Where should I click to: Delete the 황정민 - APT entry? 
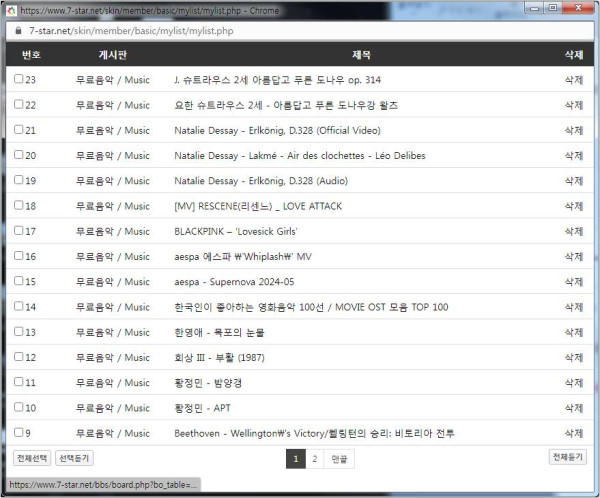click(573, 408)
